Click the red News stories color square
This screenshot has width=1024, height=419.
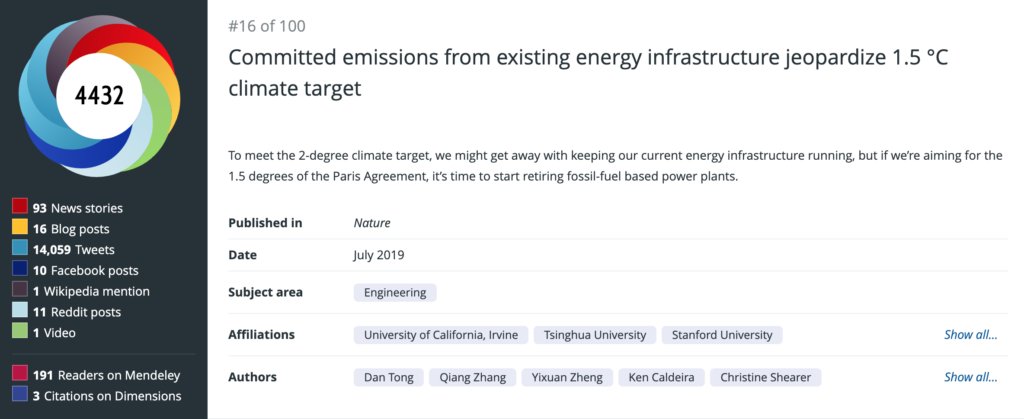(x=20, y=208)
